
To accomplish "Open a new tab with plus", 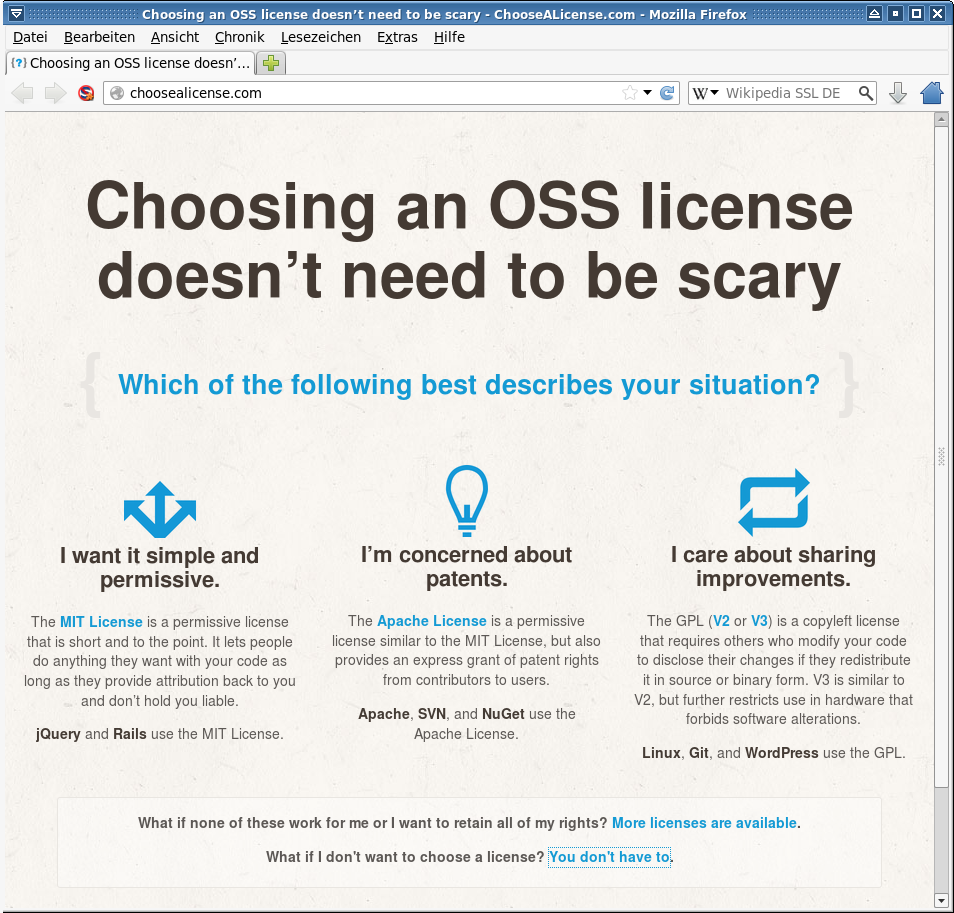I will click(271, 63).
